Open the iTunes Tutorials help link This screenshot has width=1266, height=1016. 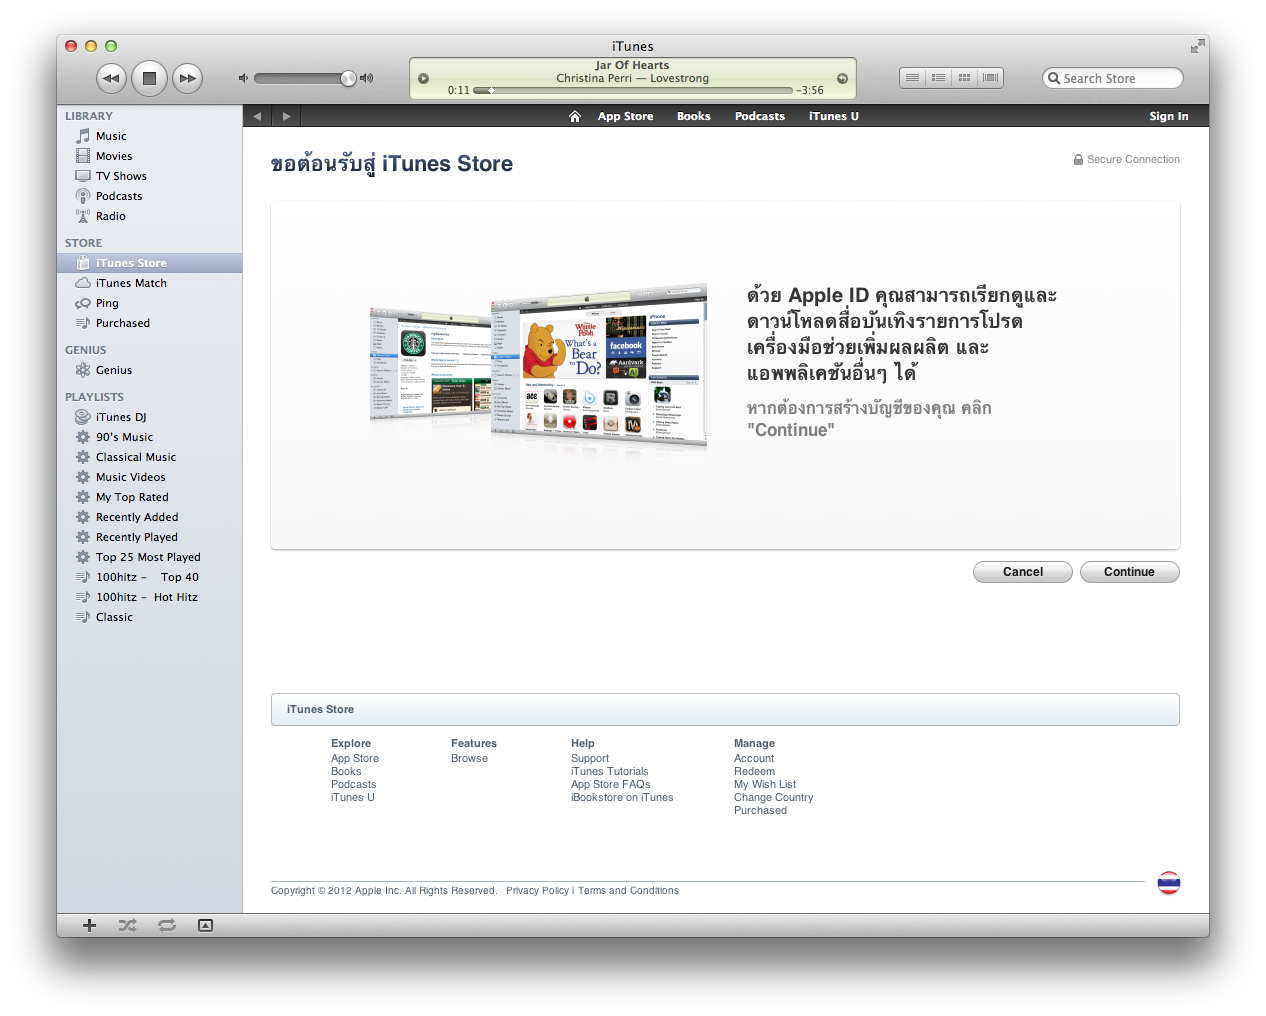coord(609,772)
